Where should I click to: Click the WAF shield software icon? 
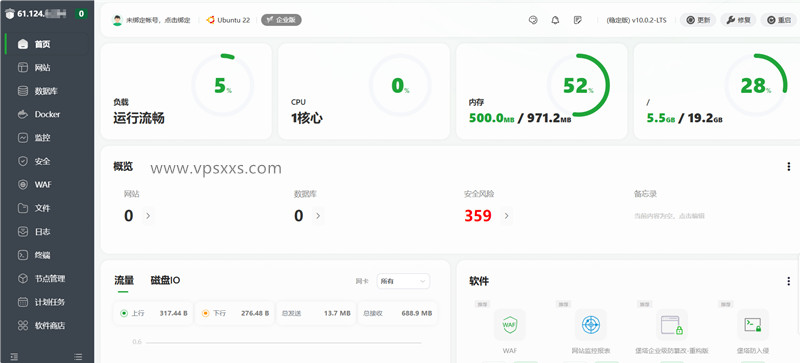pos(509,325)
